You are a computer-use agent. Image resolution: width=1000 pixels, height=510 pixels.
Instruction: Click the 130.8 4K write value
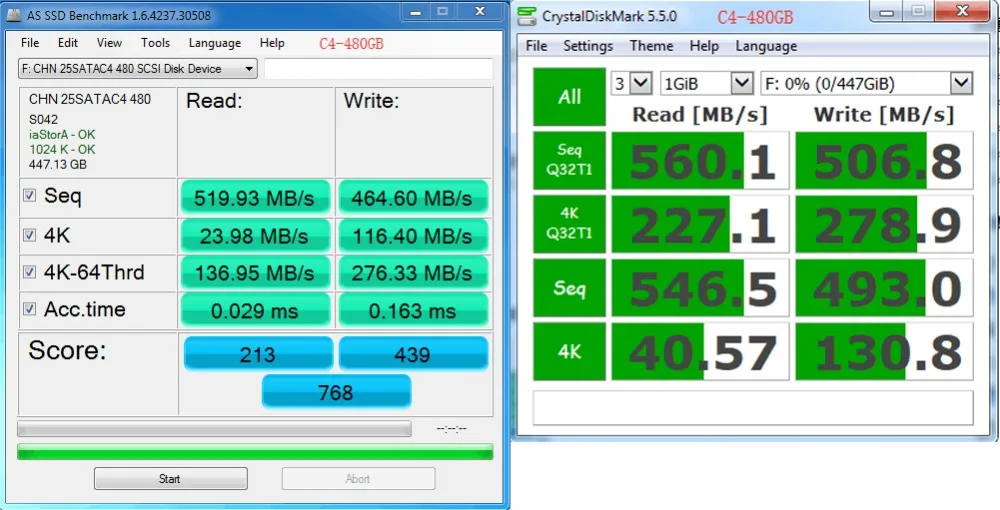point(885,352)
